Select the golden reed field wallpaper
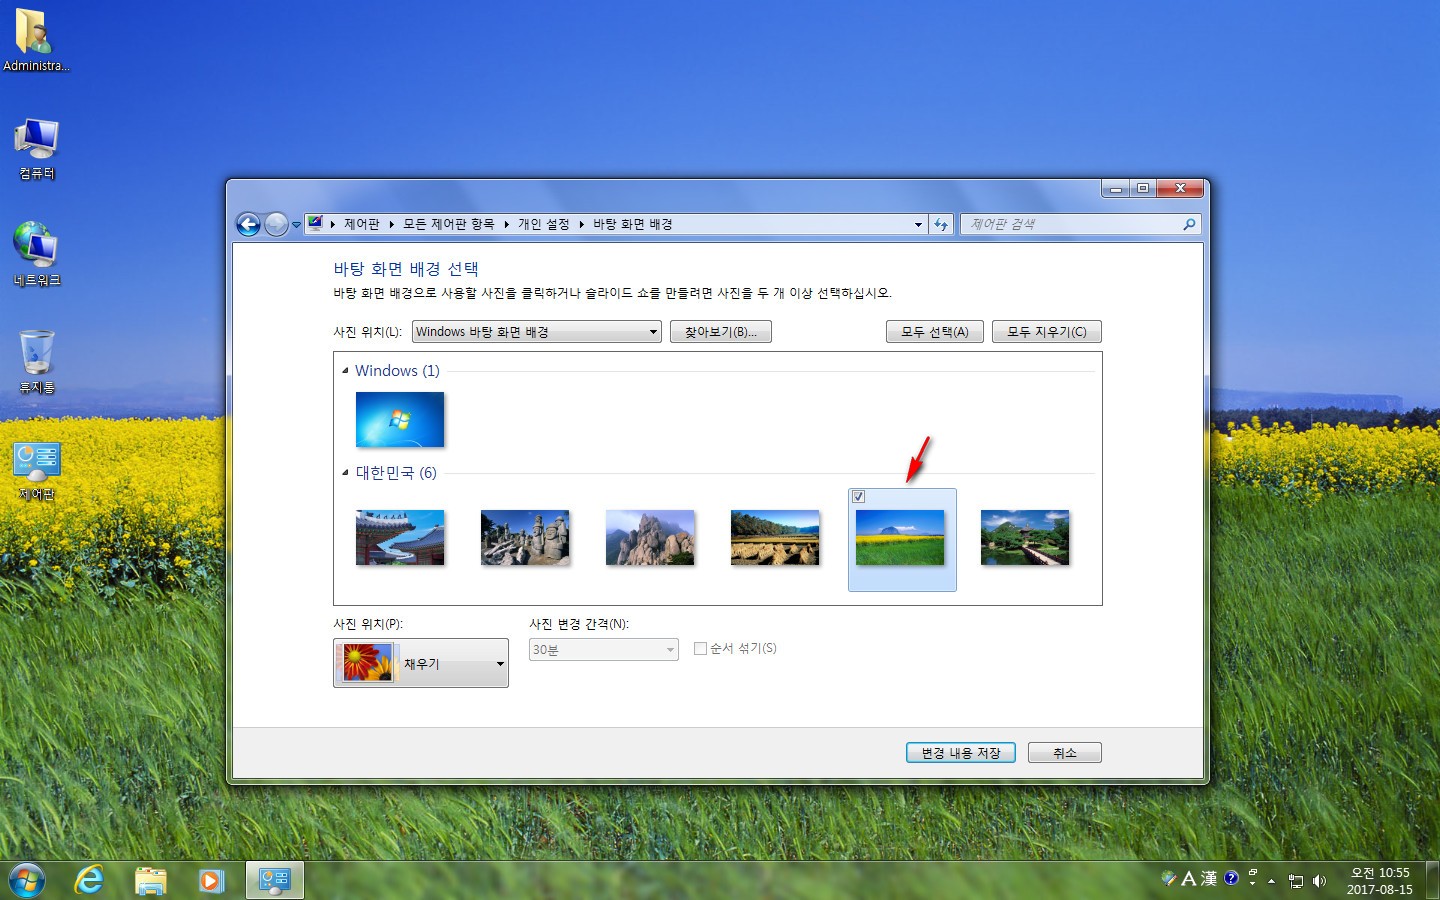 (x=775, y=537)
